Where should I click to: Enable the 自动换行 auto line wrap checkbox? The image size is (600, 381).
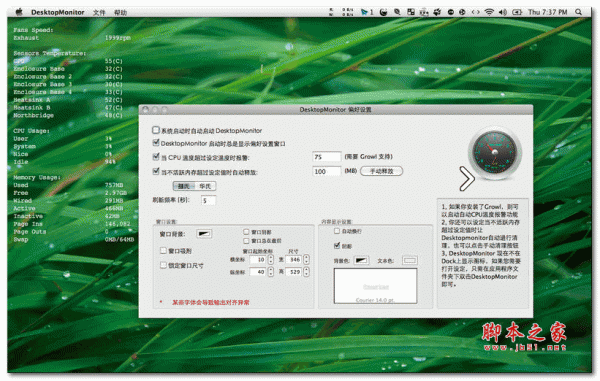[337, 231]
